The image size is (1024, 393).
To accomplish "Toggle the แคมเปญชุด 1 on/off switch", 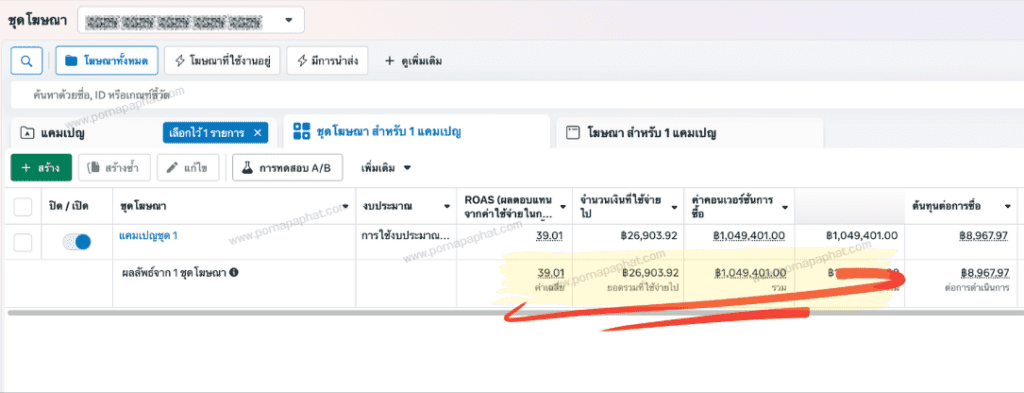I will tap(77, 242).
